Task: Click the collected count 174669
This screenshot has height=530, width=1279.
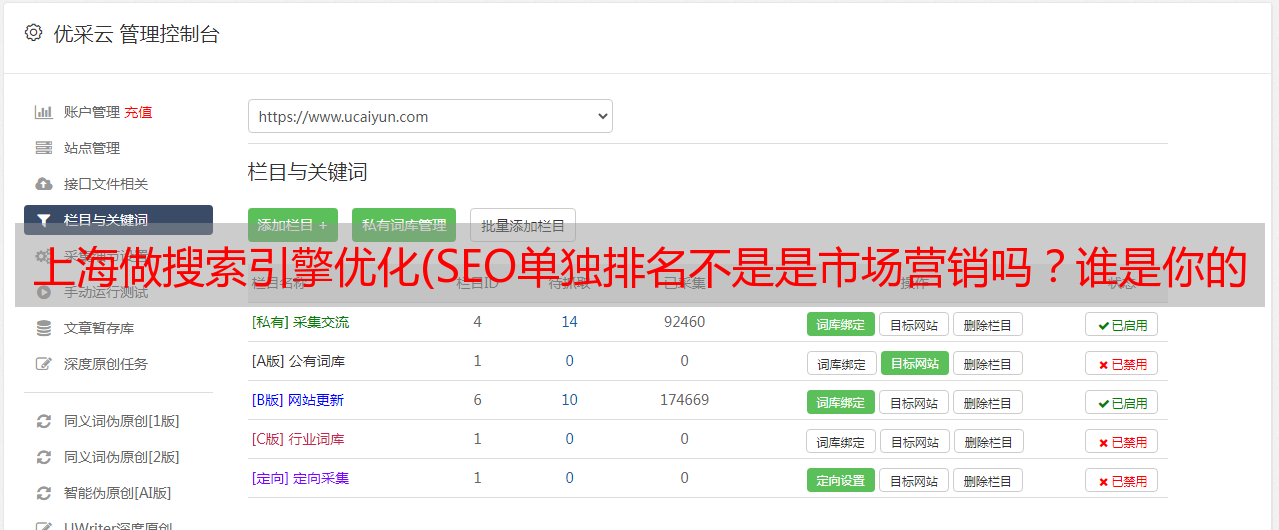Action: click(x=684, y=400)
